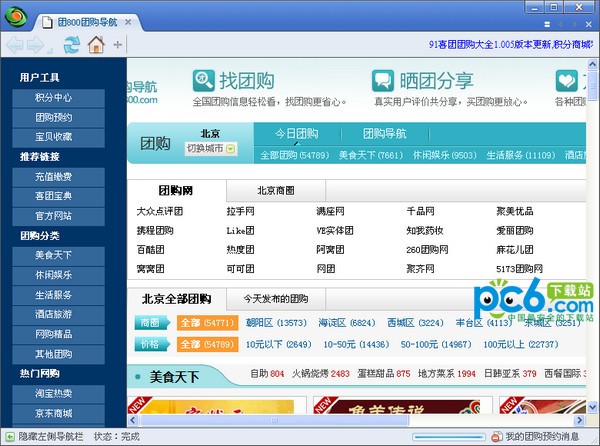The width and height of the screenshot is (600, 446).
Task: Open 大众点评团 link
Action: coord(160,211)
